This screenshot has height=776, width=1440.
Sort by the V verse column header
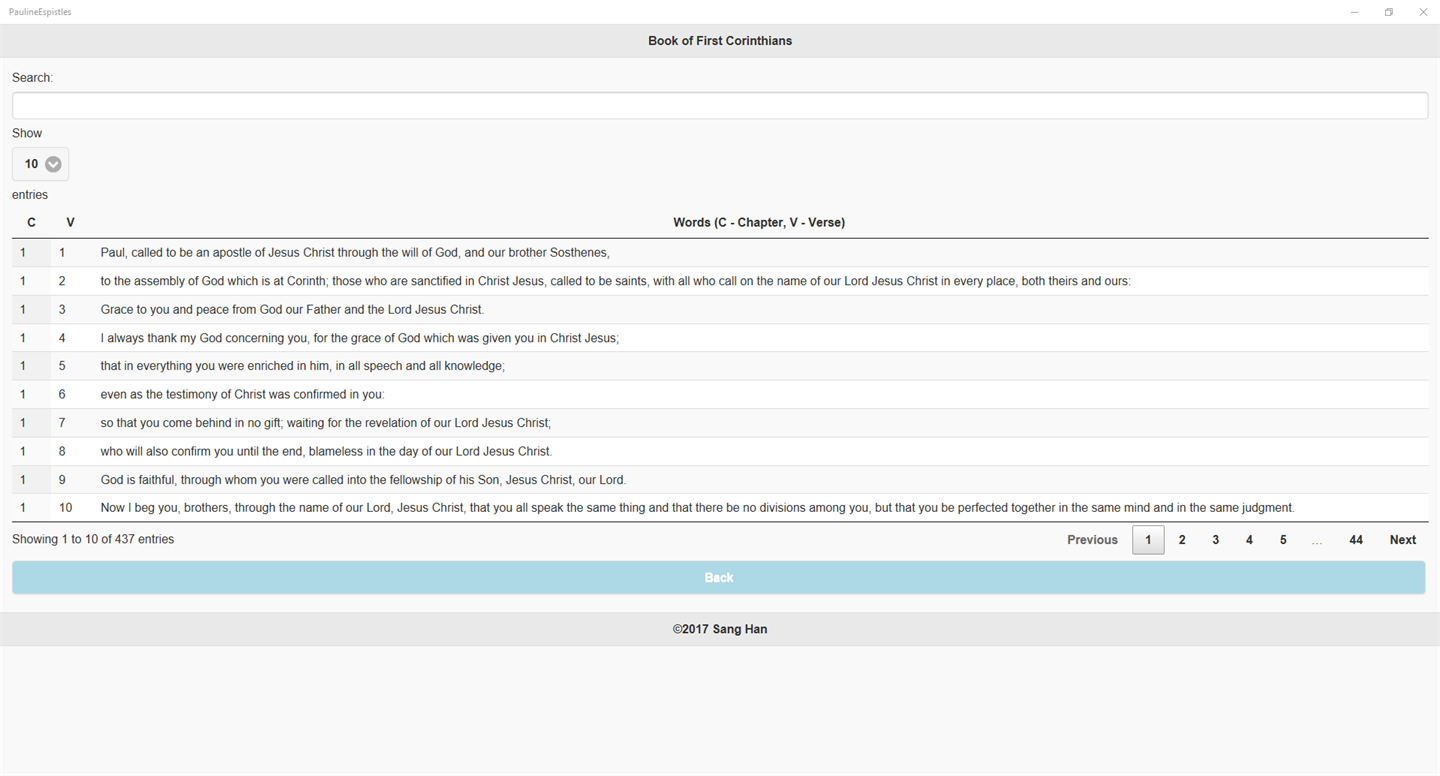point(70,222)
